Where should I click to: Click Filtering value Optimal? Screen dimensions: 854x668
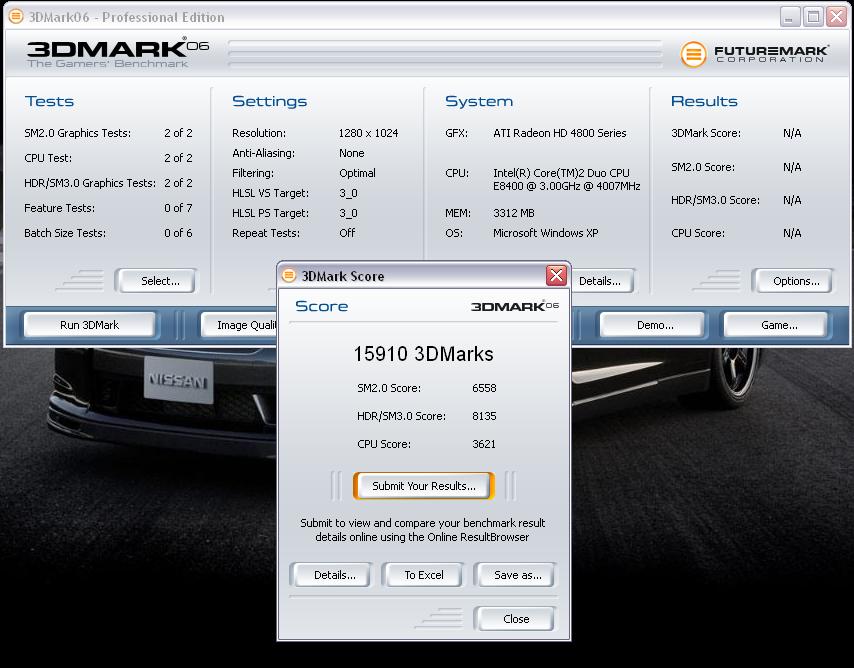coord(357,173)
